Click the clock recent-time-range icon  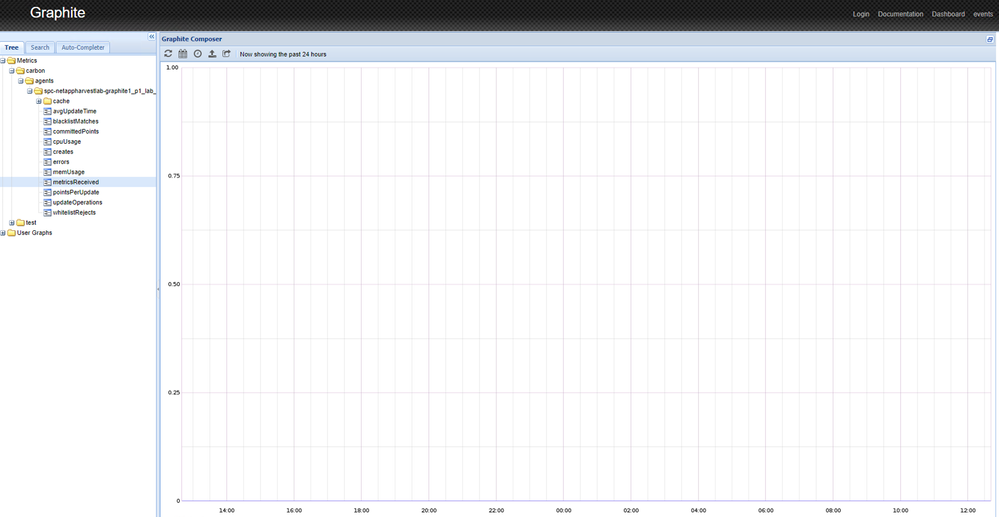point(198,54)
